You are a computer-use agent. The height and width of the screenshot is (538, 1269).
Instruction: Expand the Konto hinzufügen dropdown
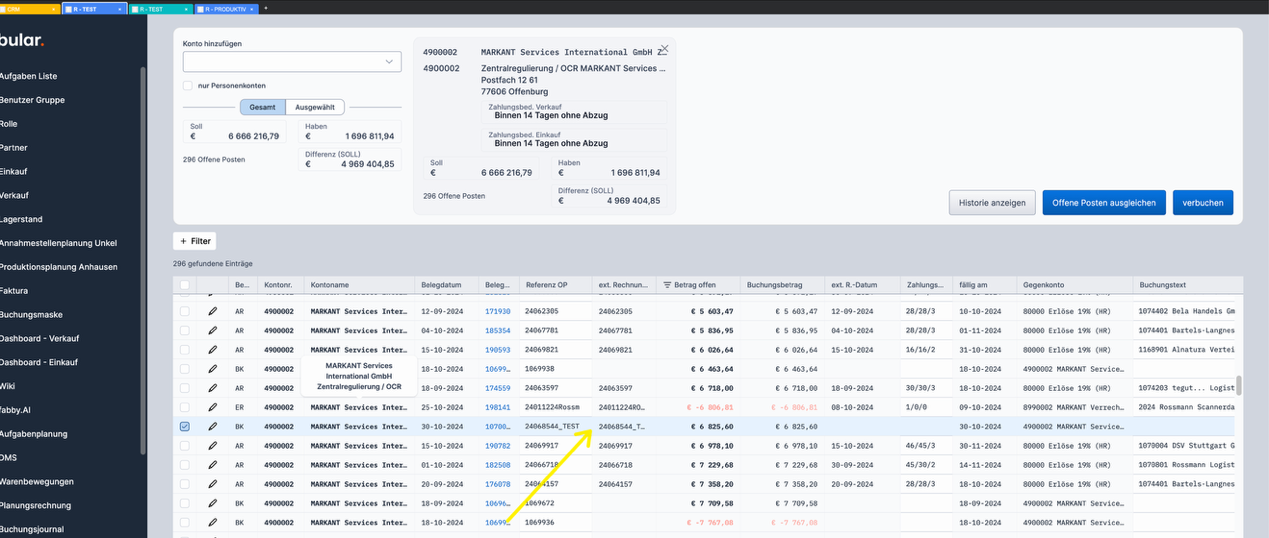tap(389, 62)
